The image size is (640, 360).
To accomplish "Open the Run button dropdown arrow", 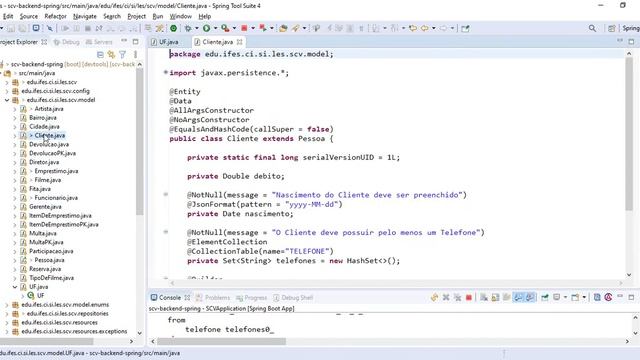I will click(x=215, y=28).
